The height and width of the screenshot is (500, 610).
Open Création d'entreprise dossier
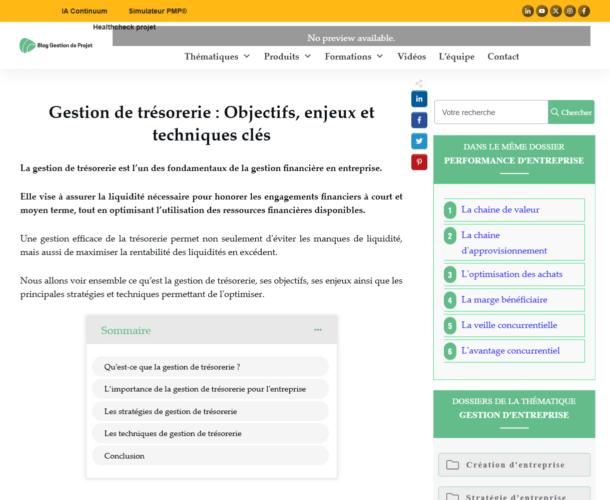(514, 465)
